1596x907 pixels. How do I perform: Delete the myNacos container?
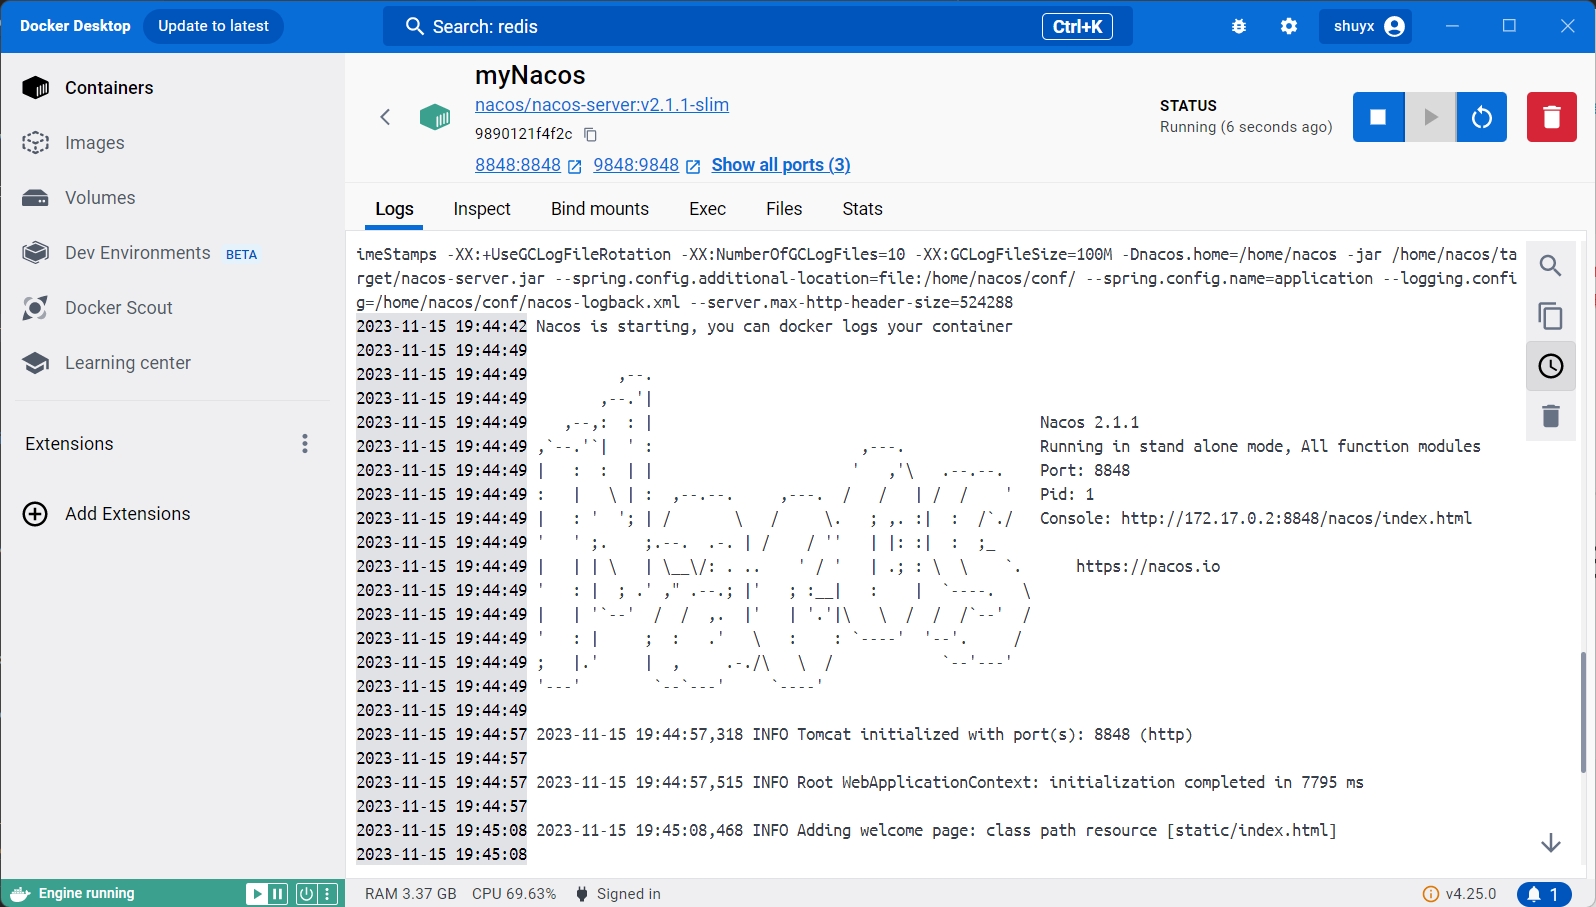coord(1551,117)
